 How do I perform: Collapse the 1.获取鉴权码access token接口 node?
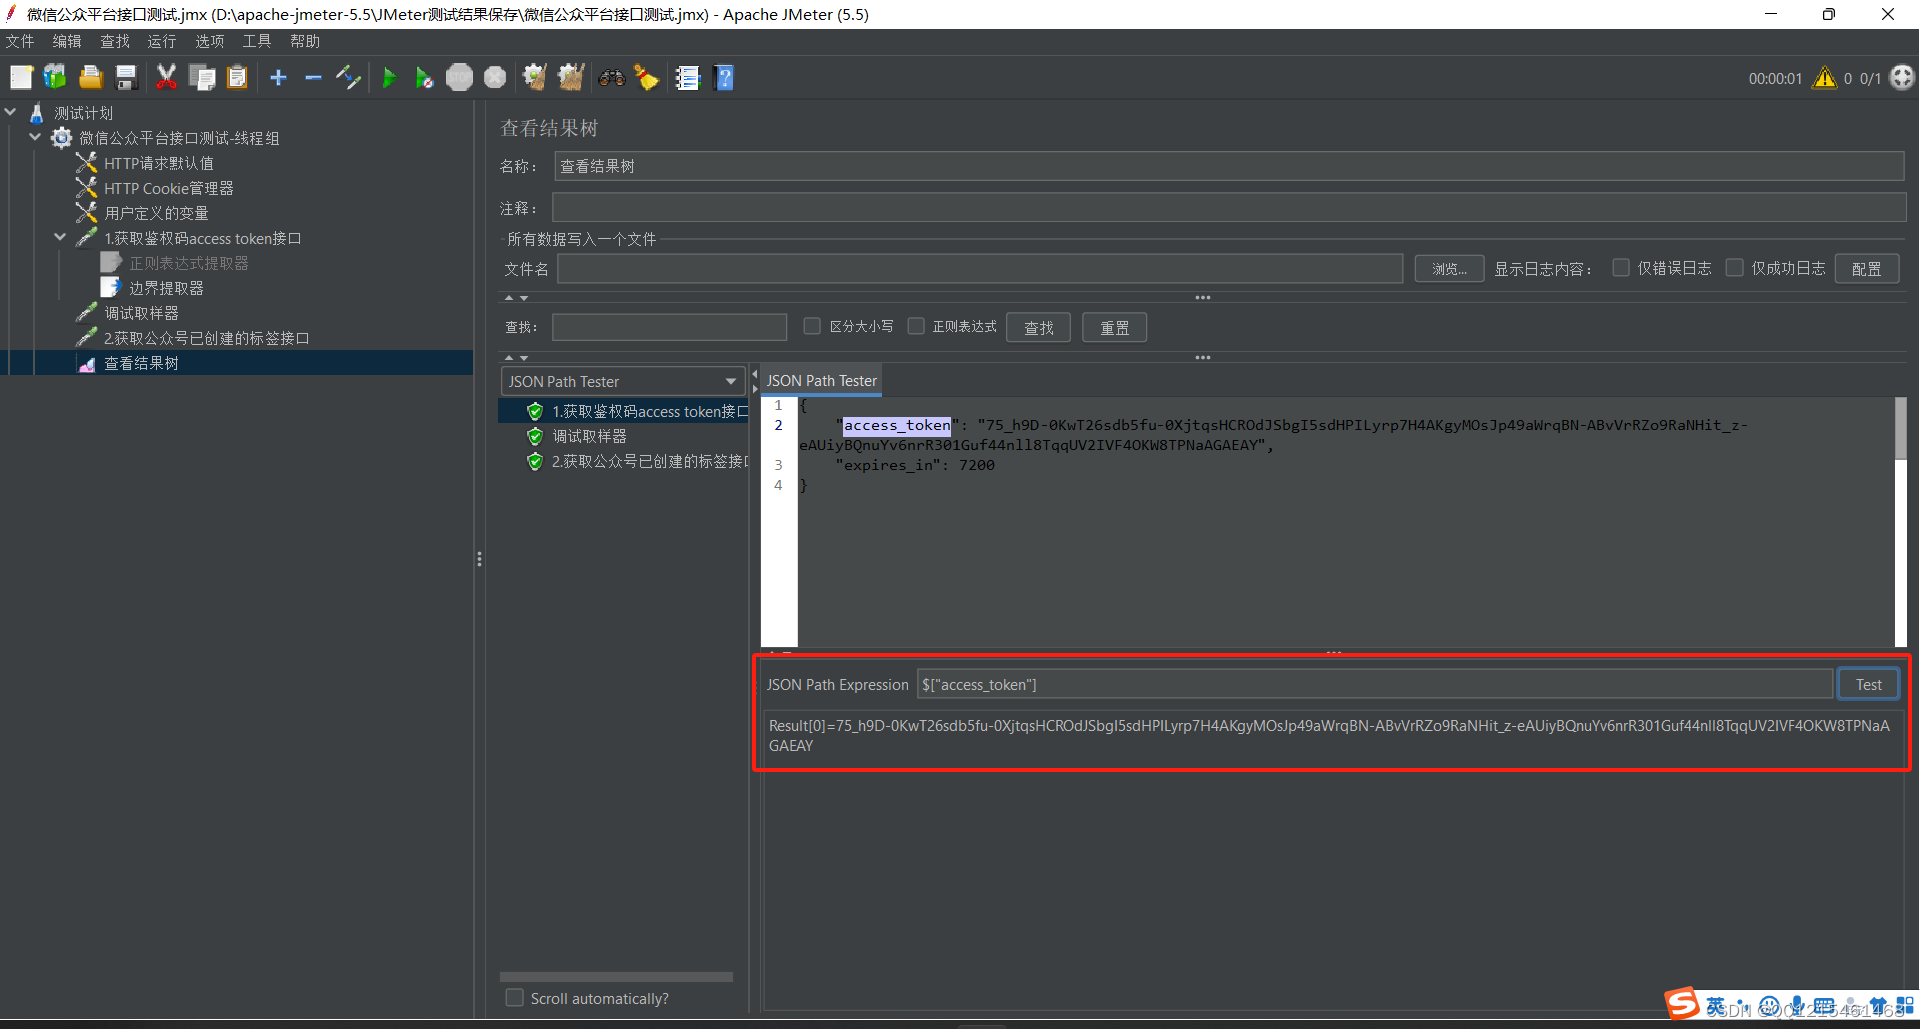(x=60, y=238)
